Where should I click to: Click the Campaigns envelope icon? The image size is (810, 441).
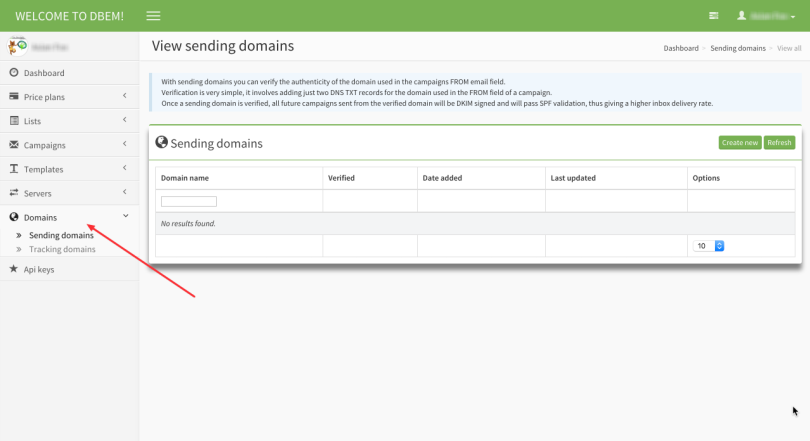click(x=14, y=145)
